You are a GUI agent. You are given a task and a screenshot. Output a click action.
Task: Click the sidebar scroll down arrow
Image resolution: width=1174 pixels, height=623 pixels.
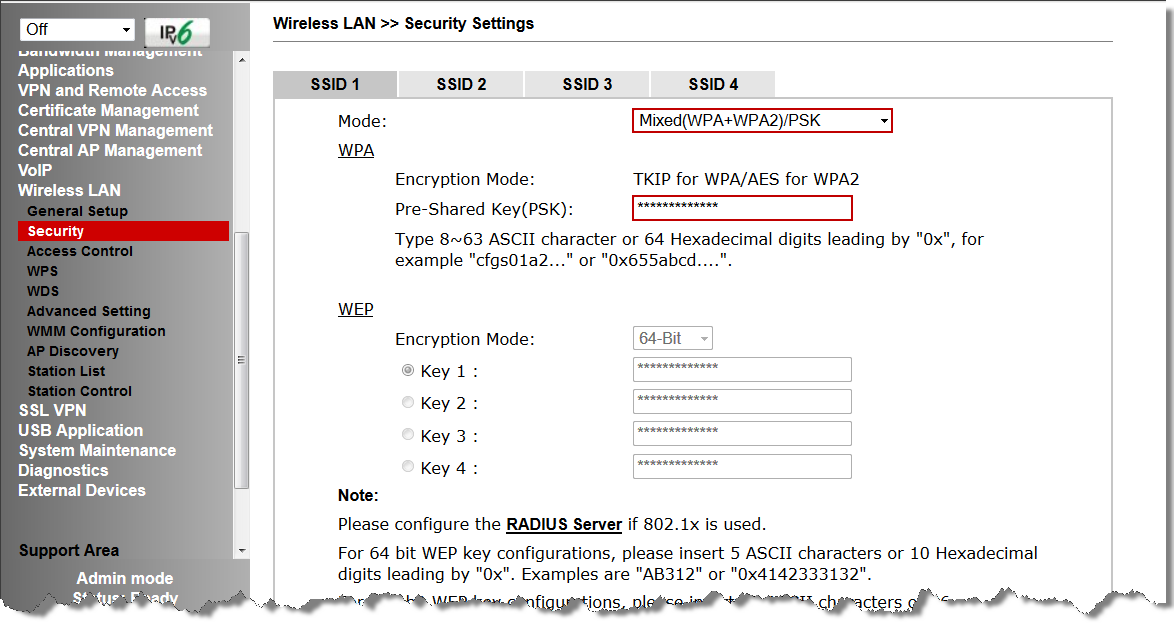(x=242, y=550)
